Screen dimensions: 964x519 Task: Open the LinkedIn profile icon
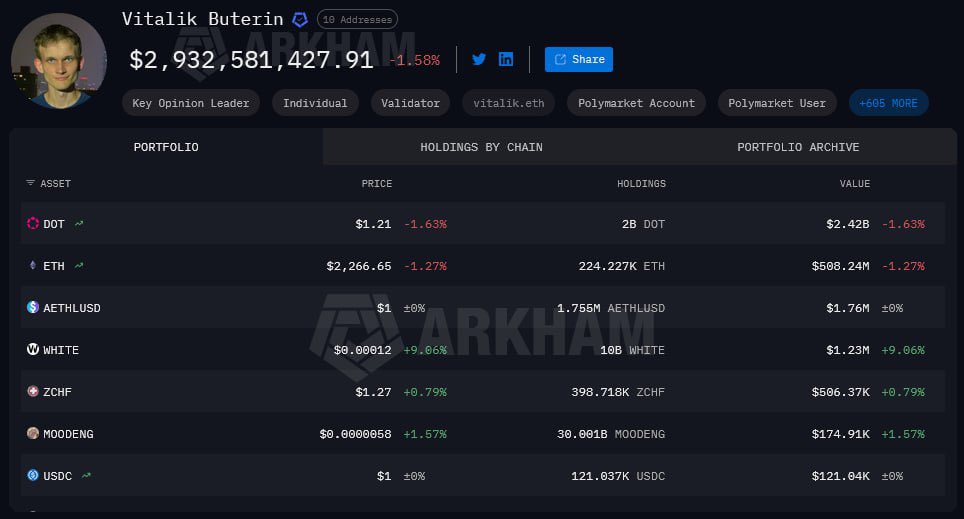click(x=506, y=59)
